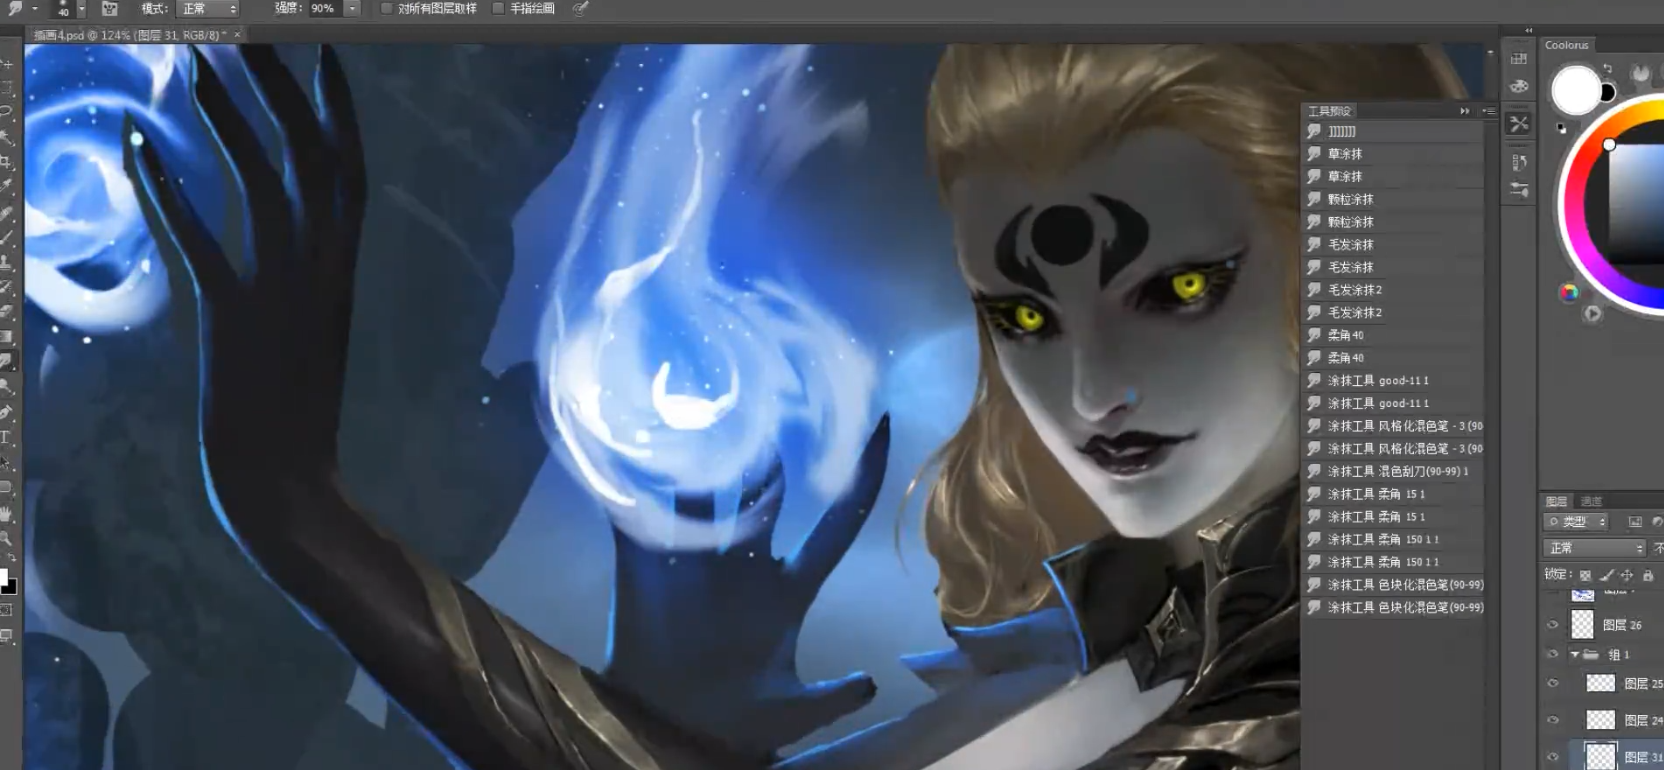
Task: Hide layer 图层 31
Action: pyautogui.click(x=1553, y=757)
